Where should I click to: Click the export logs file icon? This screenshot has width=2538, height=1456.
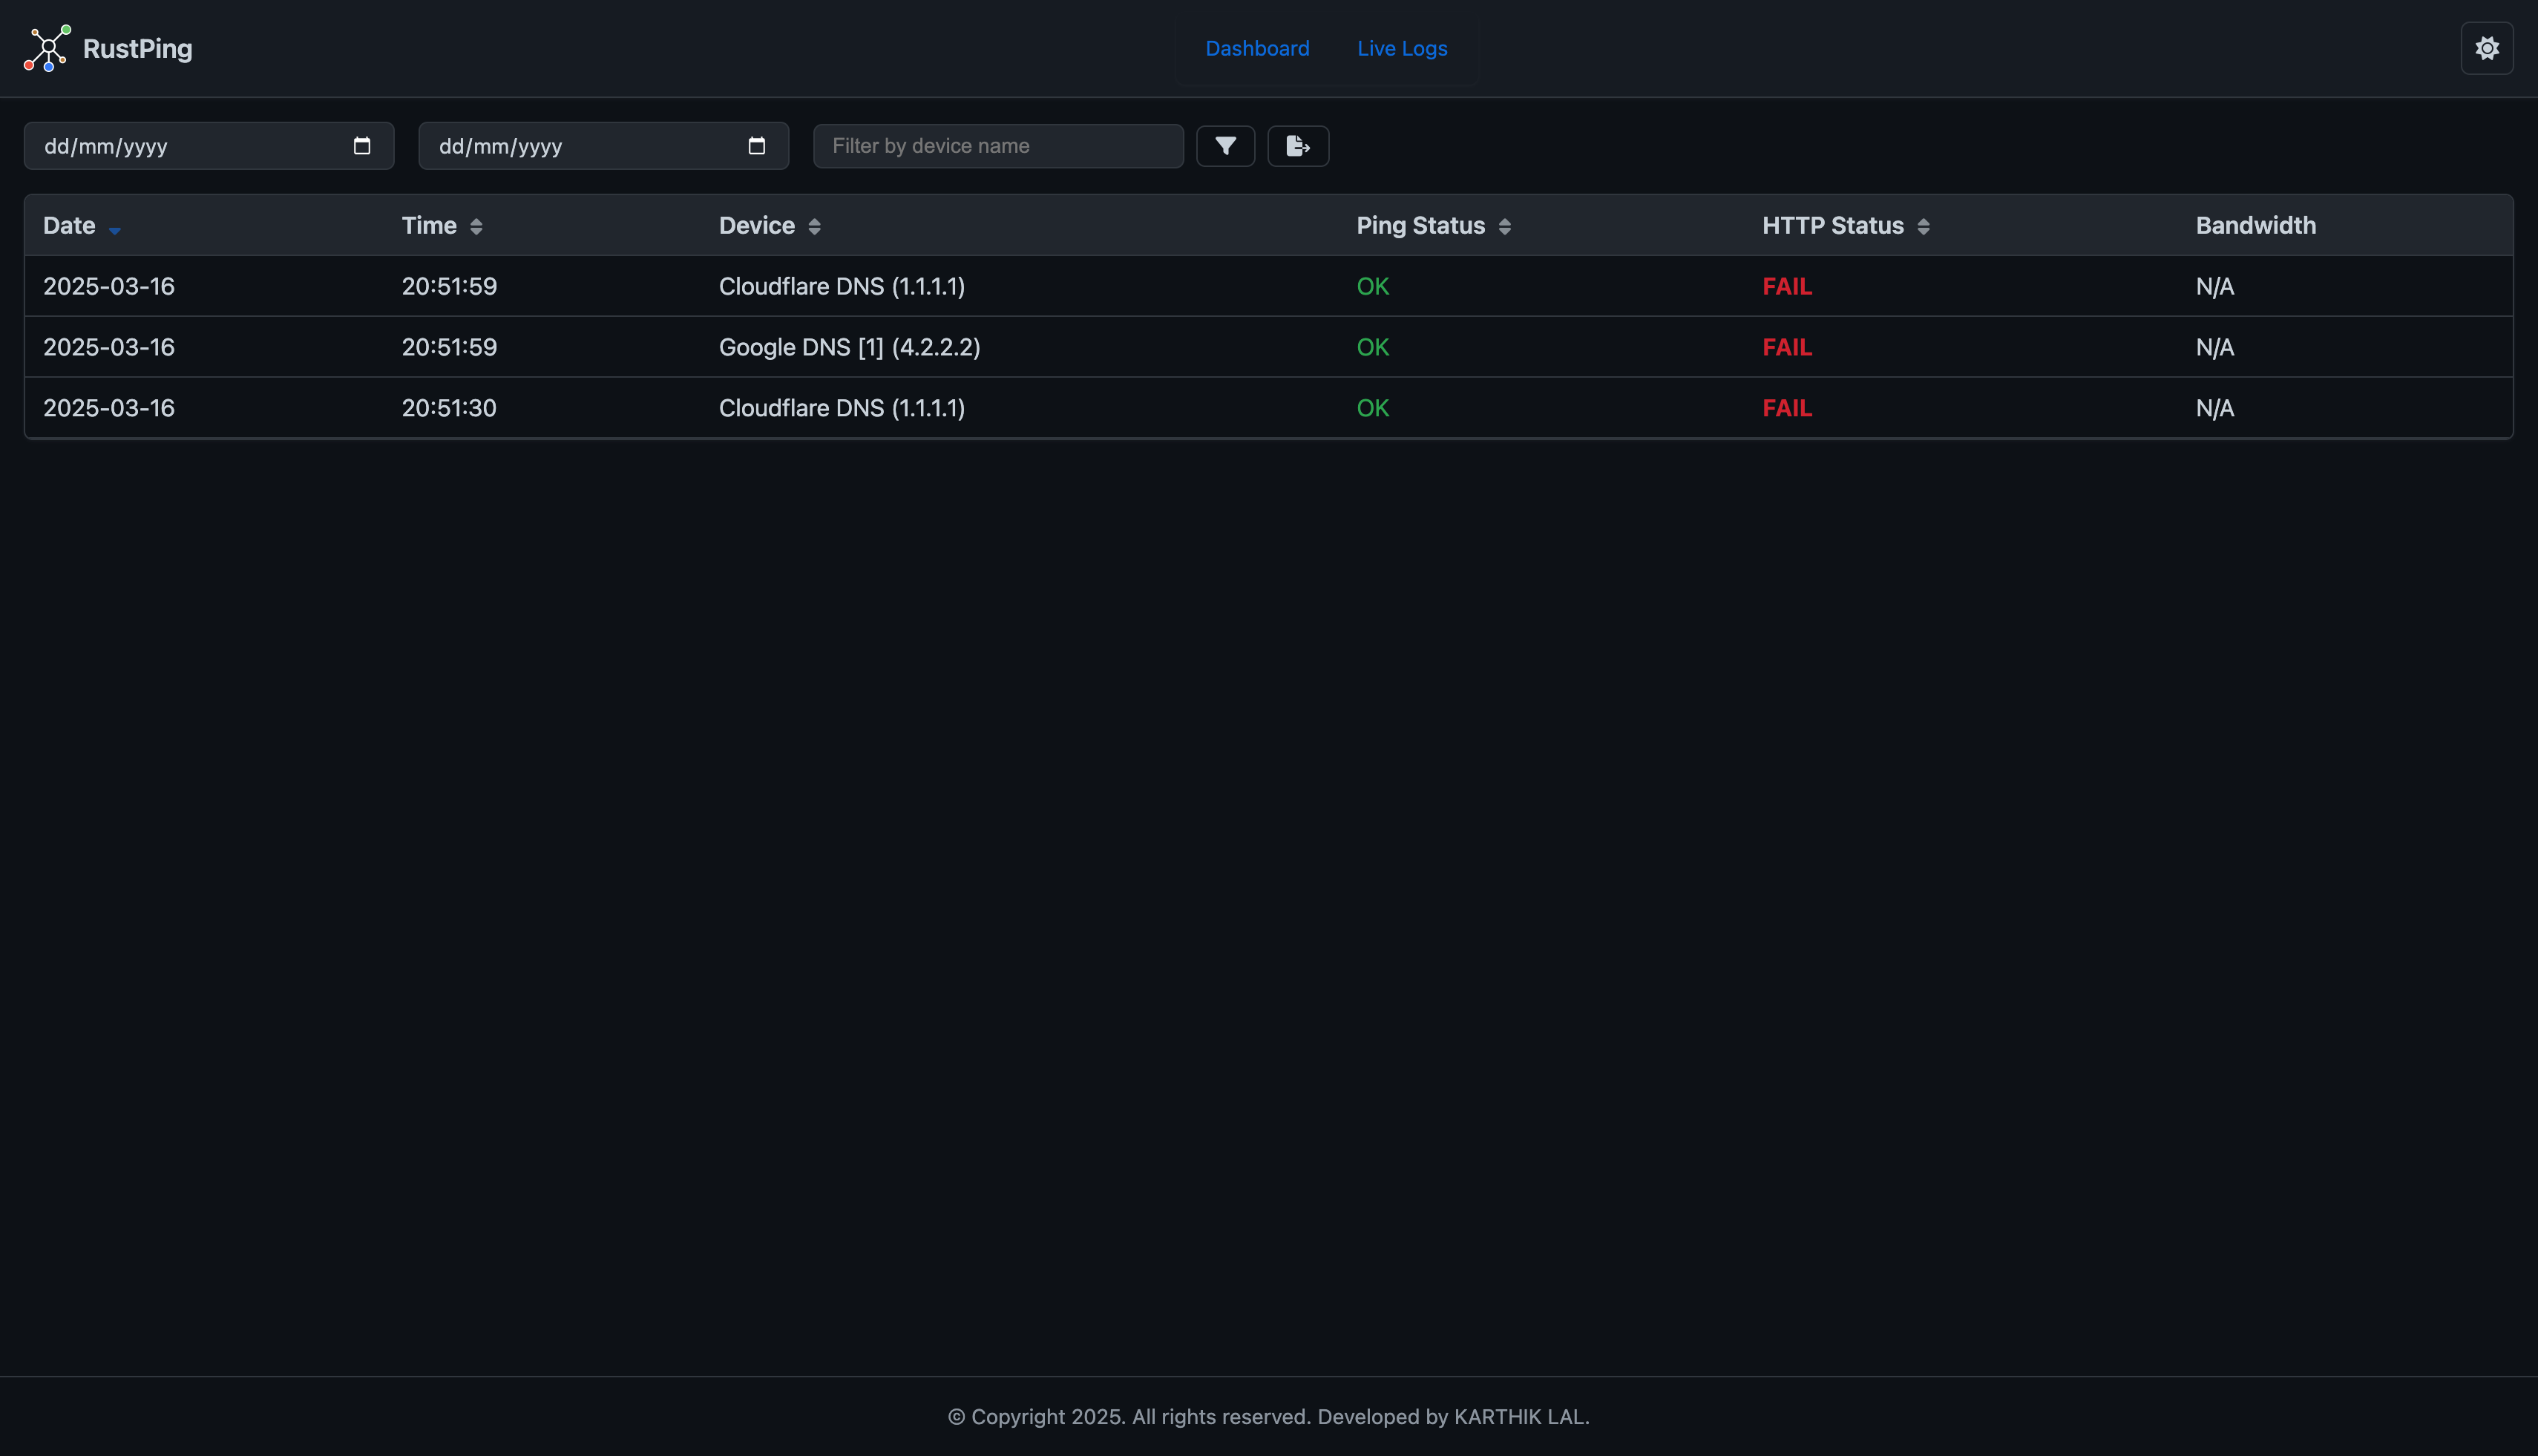point(1297,146)
